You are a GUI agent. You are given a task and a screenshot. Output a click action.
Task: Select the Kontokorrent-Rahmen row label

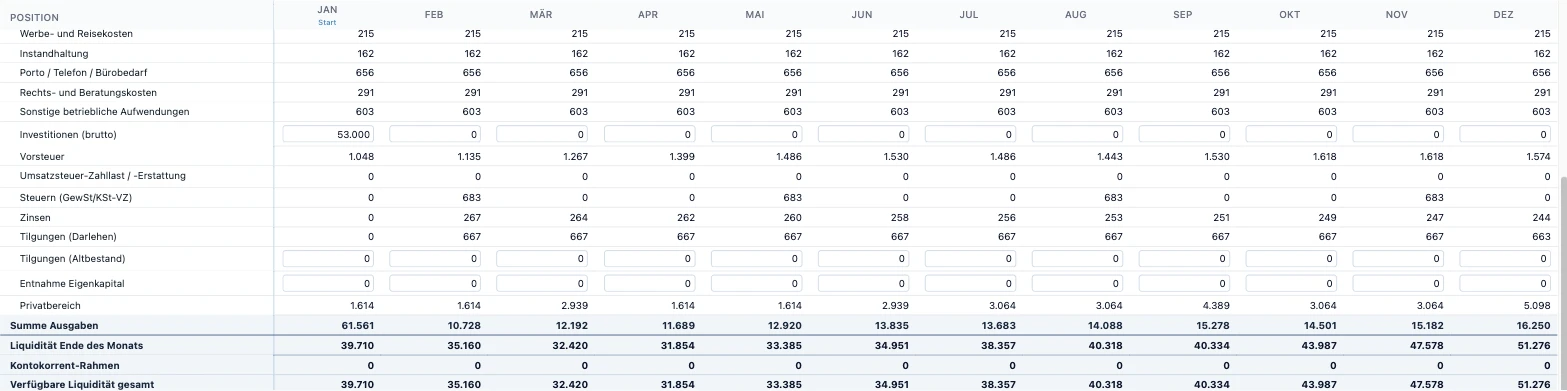click(x=64, y=365)
